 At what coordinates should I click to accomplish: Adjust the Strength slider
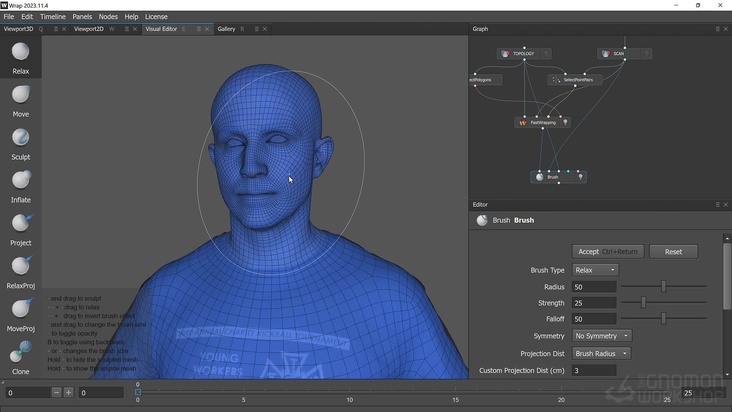[x=643, y=303]
